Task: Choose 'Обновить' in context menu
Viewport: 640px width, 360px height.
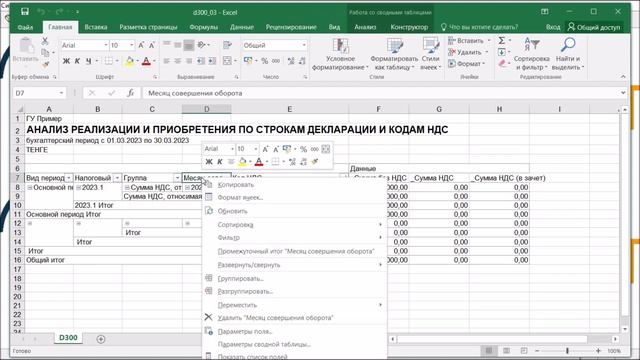Action: click(x=294, y=211)
